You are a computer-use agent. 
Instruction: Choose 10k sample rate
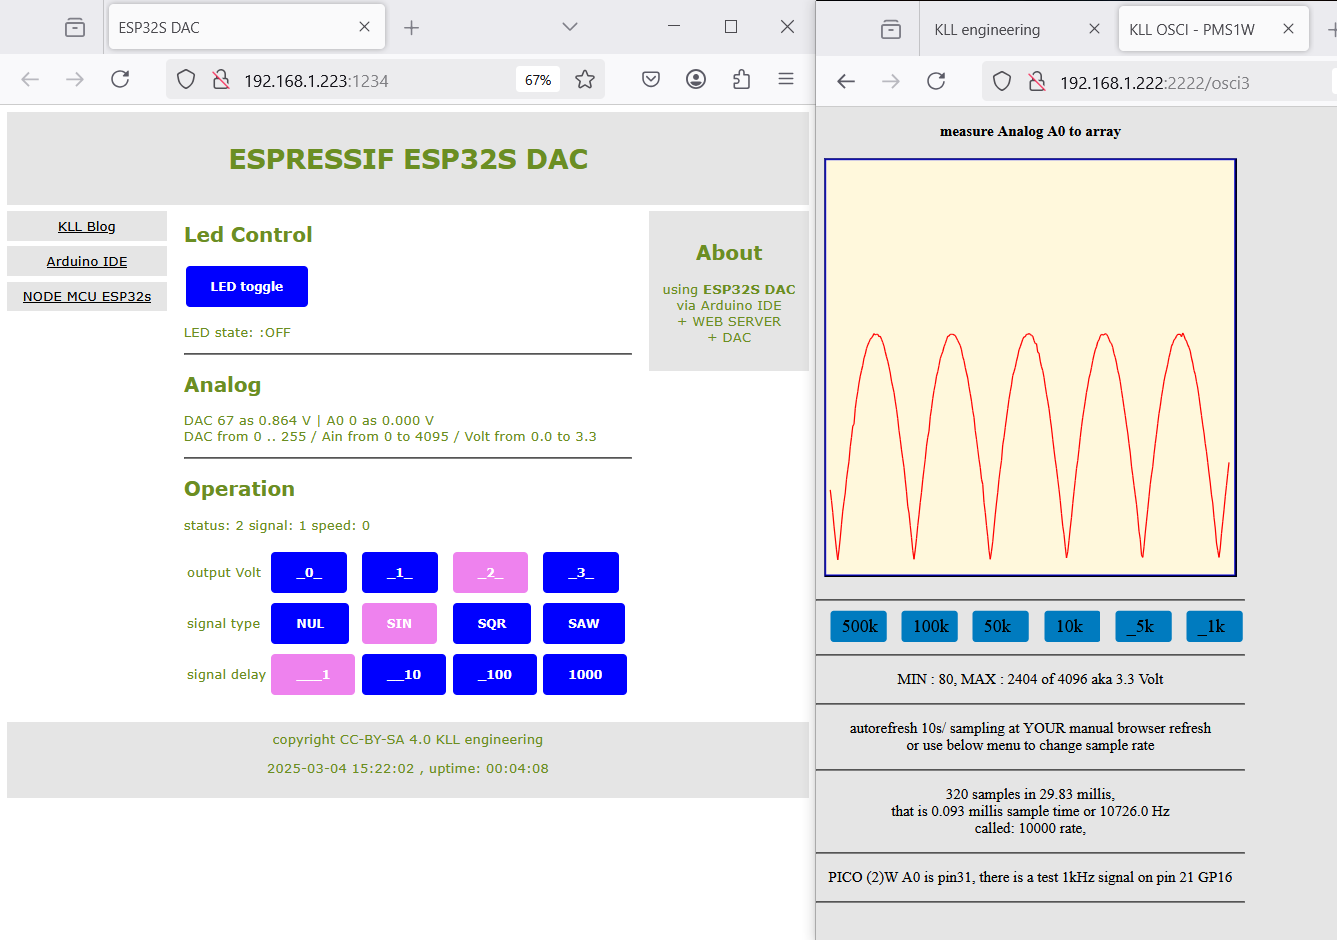1072,626
